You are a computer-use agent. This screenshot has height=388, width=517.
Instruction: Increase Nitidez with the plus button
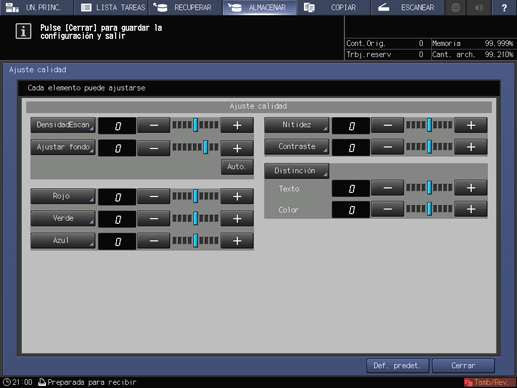471,126
